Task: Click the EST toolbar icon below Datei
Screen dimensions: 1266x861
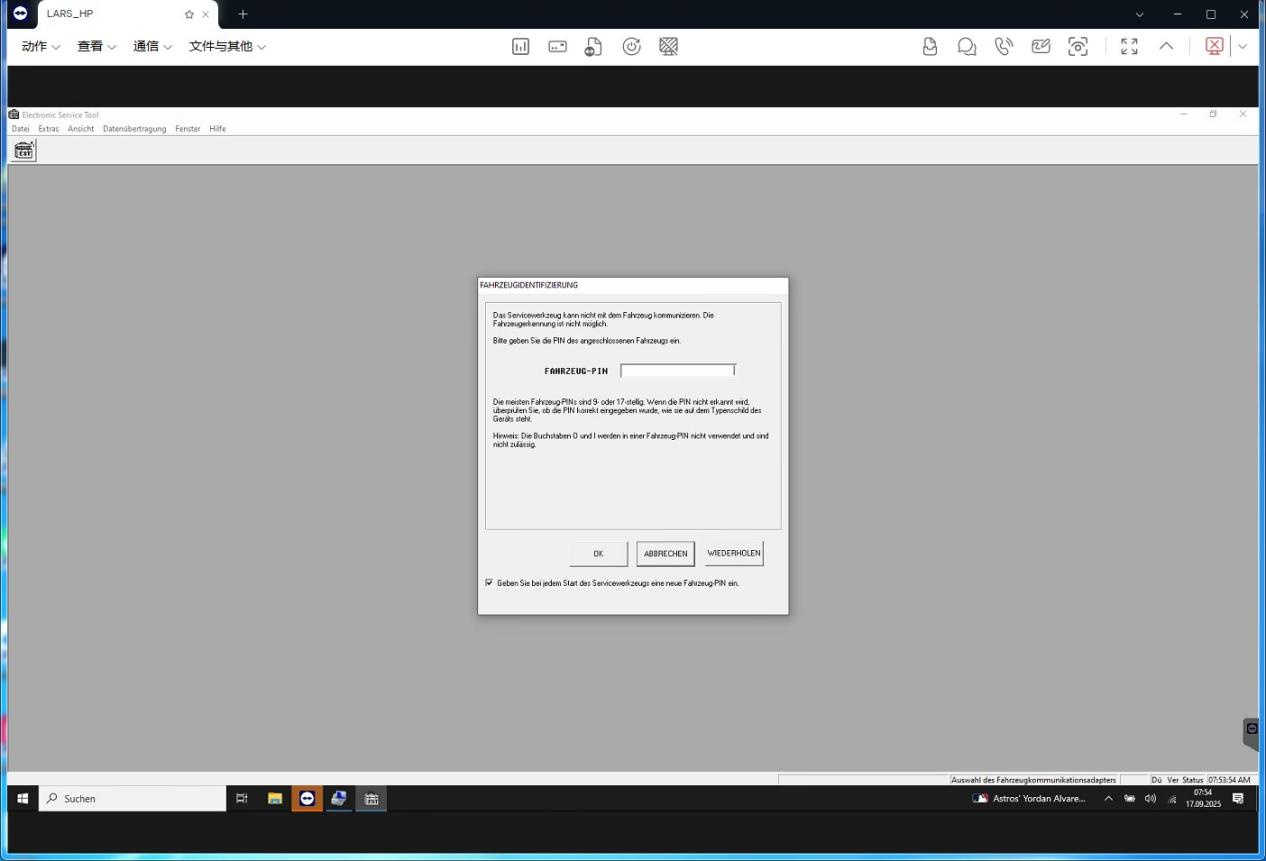Action: coord(24,150)
